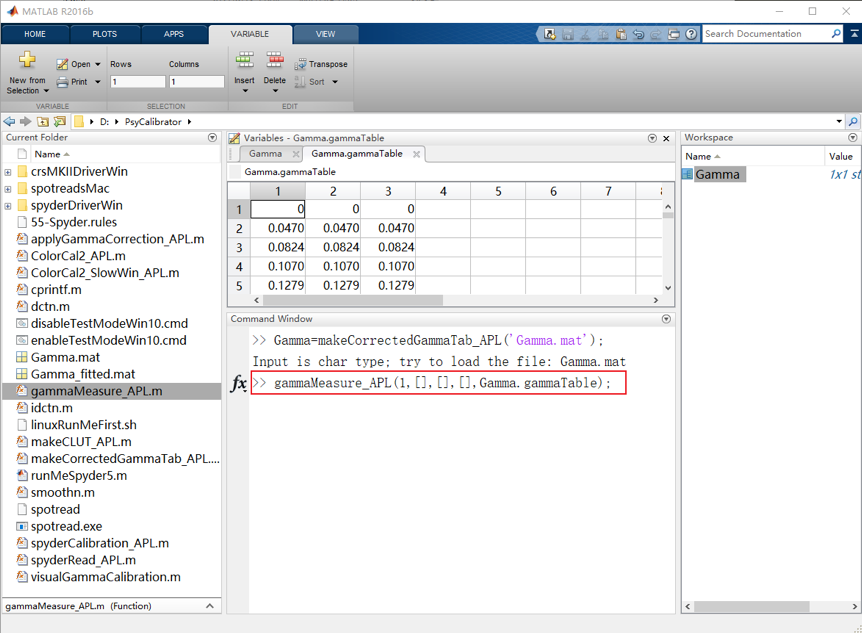Viewport: 862px width, 633px height.
Task: Switch to the APPS ribbon tab
Action: click(x=174, y=34)
